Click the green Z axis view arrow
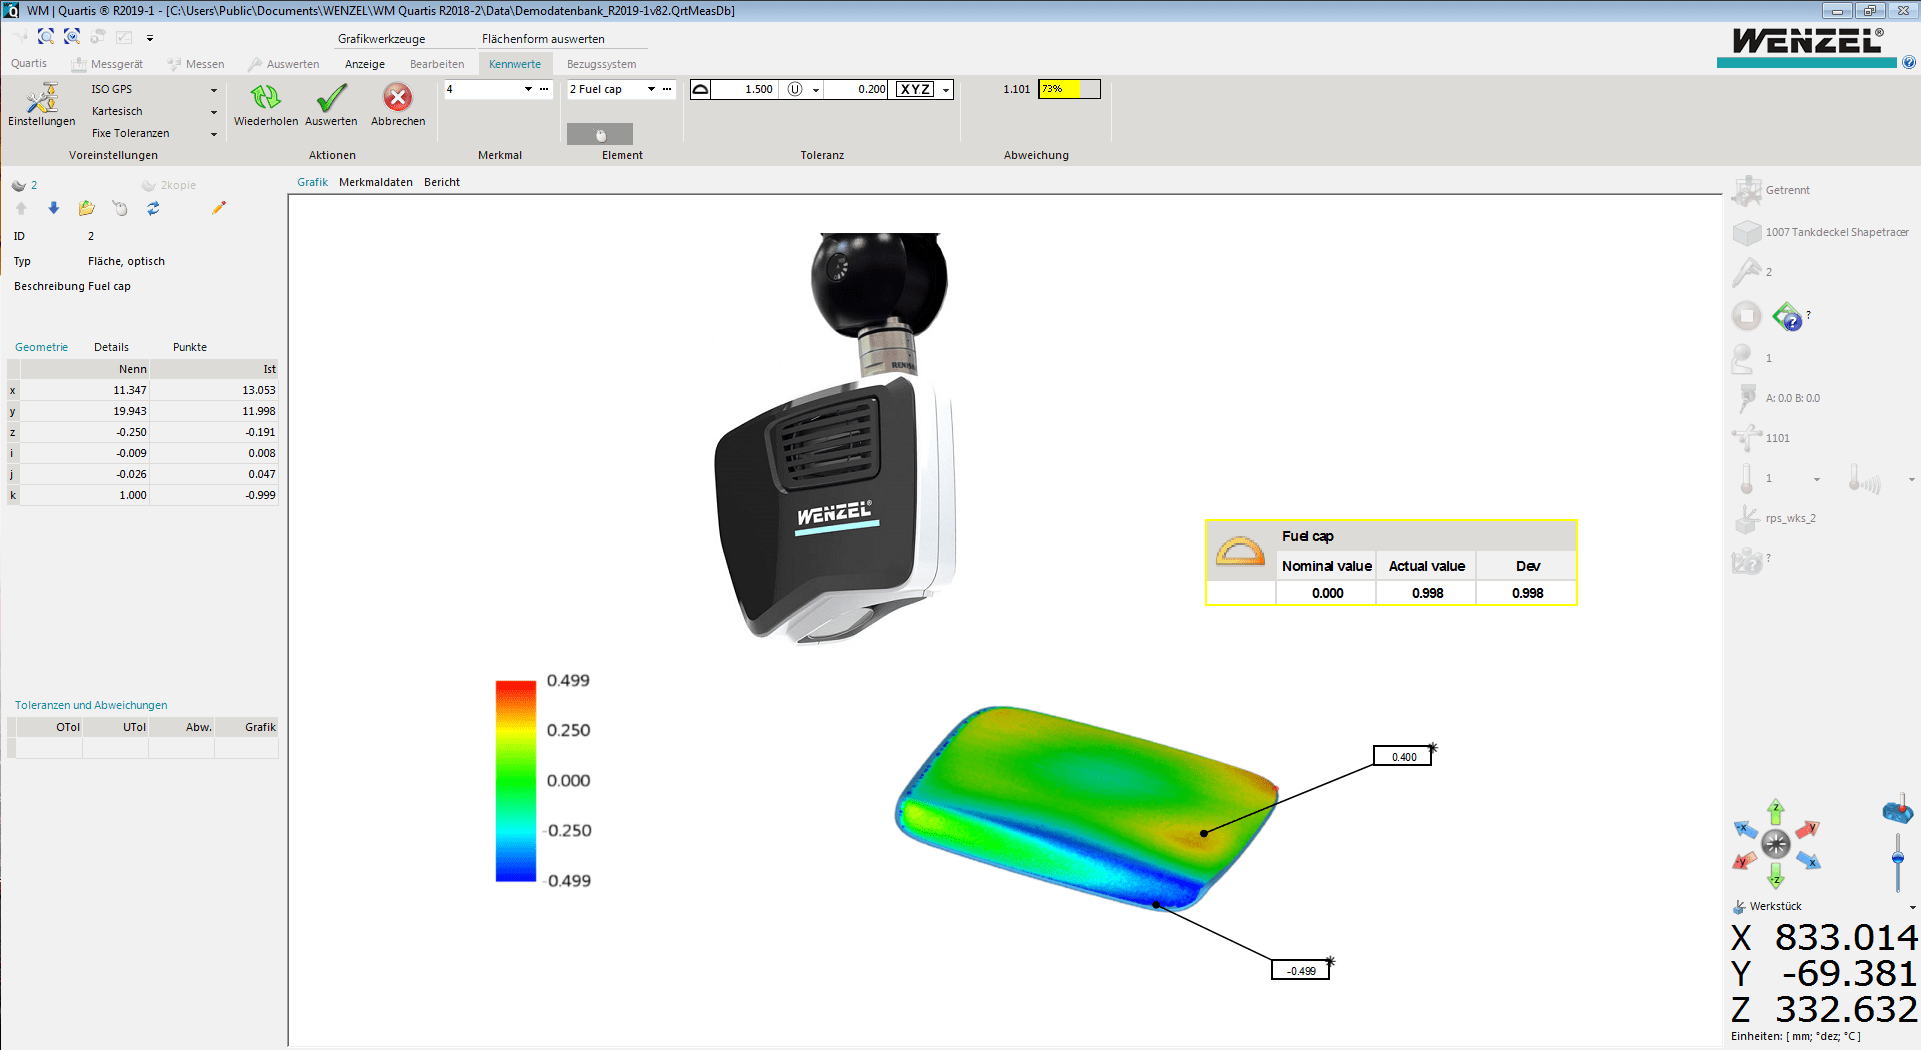This screenshot has width=1921, height=1050. pyautogui.click(x=1776, y=811)
